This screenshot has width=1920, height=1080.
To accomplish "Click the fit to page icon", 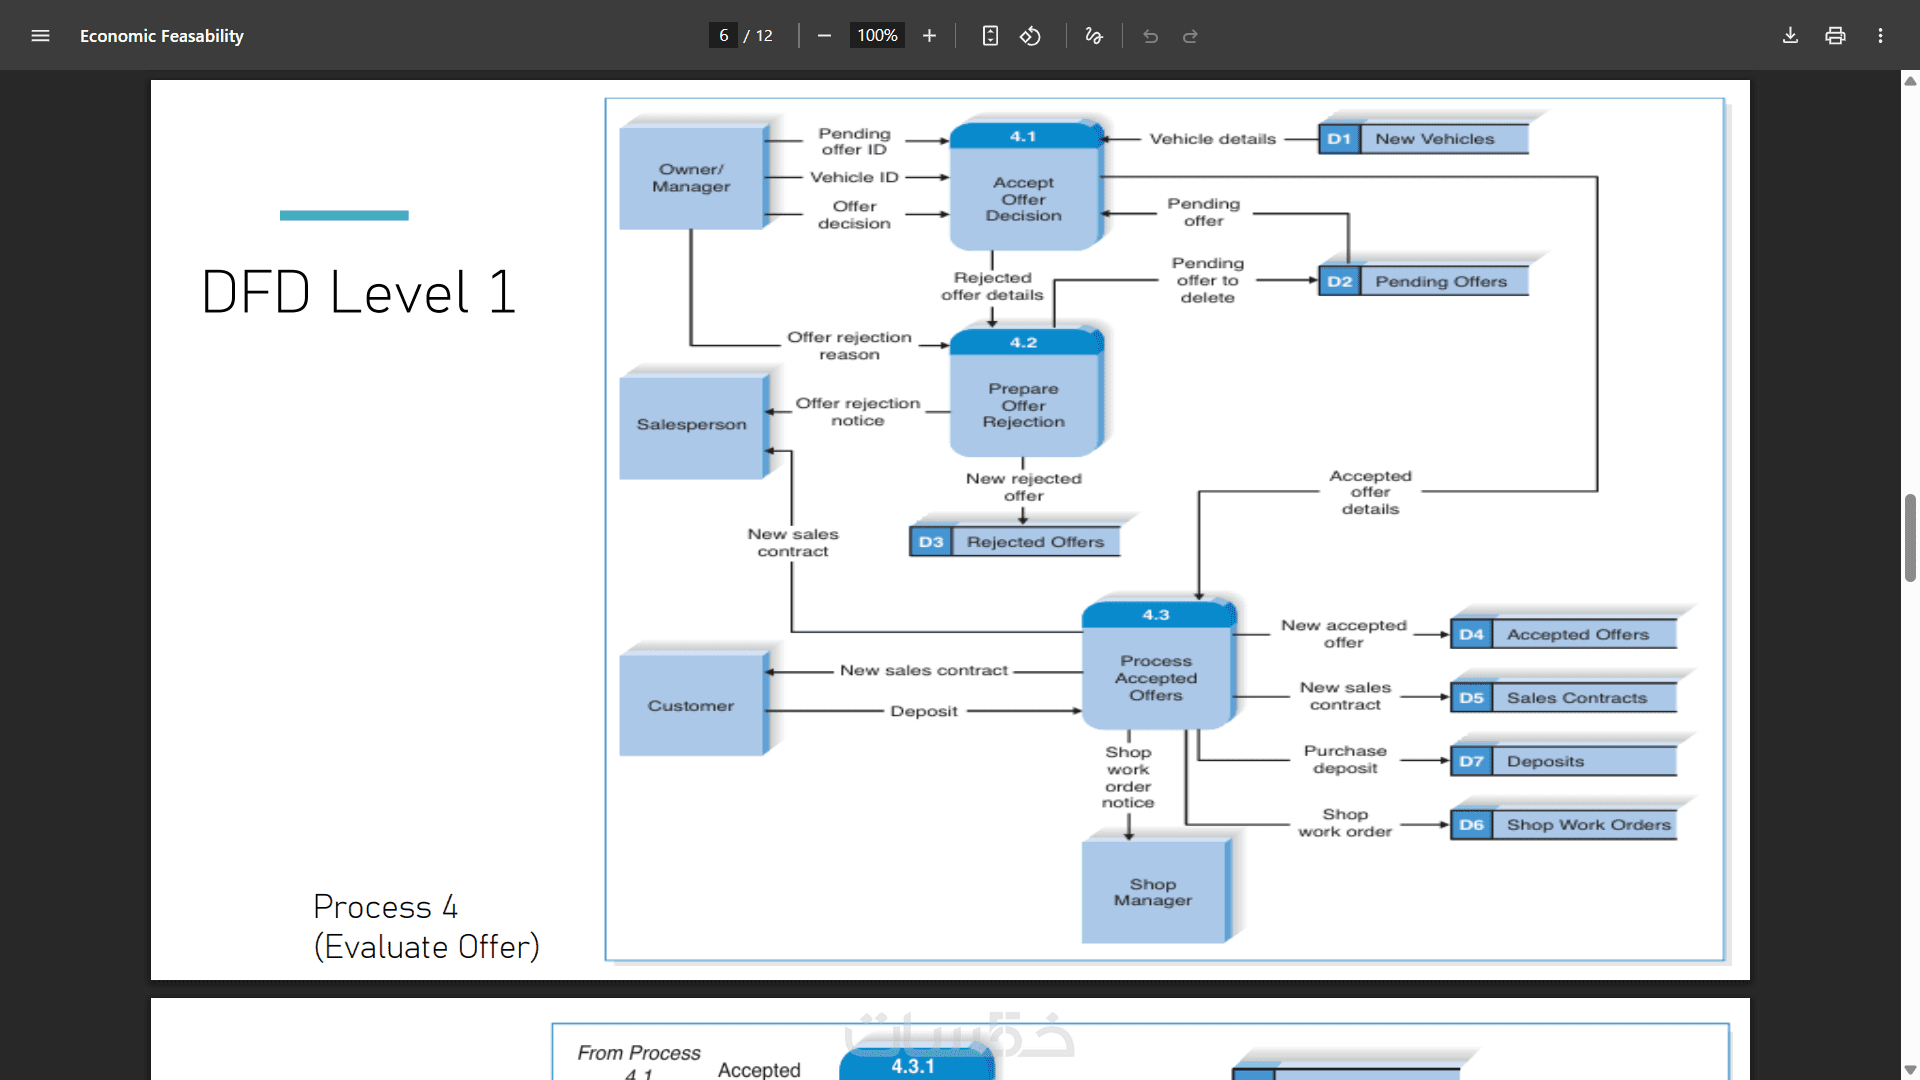I will coord(990,36).
